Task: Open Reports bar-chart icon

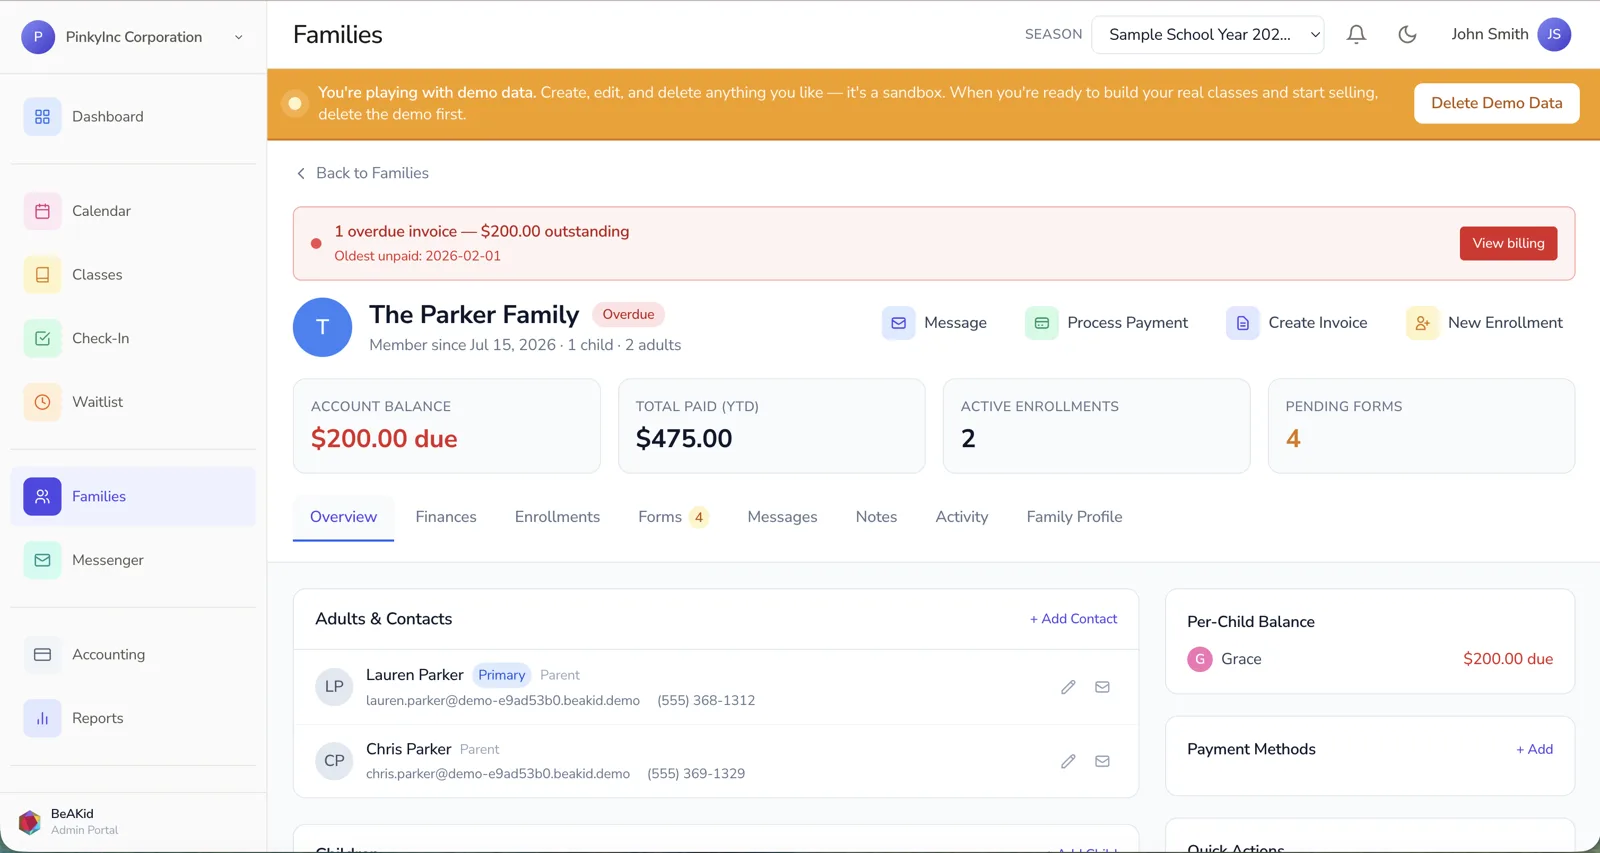Action: [x=42, y=718]
